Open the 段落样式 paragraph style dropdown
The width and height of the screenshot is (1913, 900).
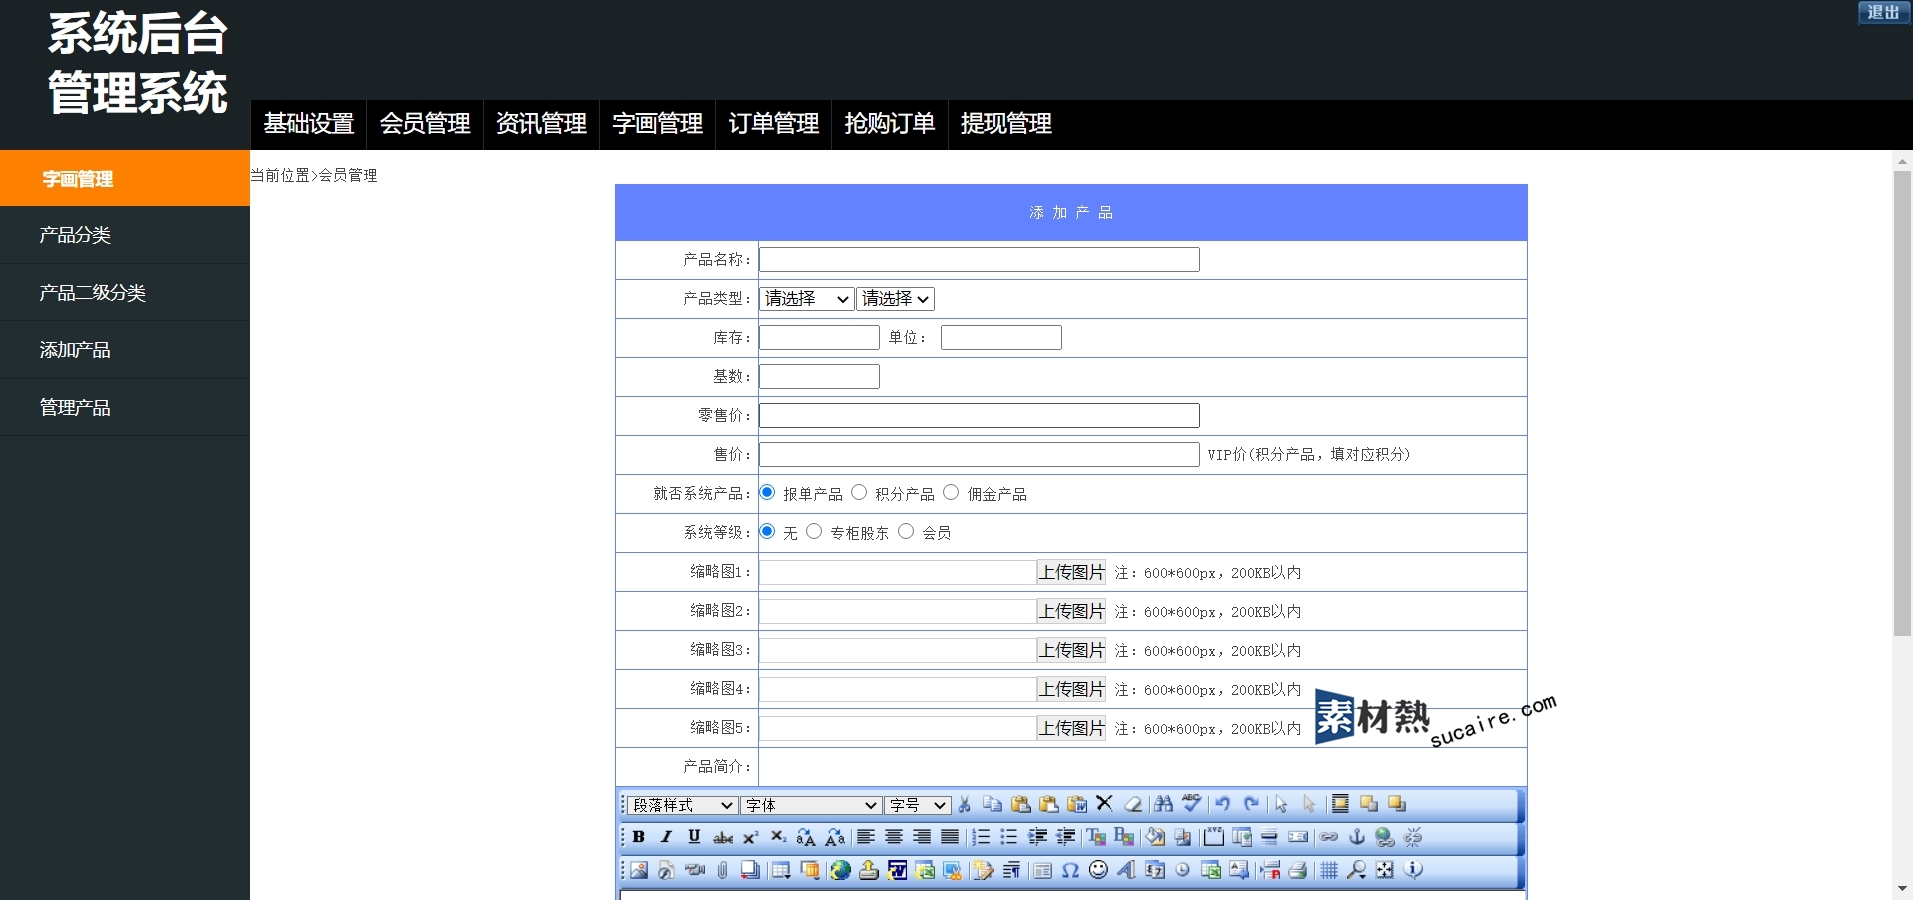(x=683, y=805)
